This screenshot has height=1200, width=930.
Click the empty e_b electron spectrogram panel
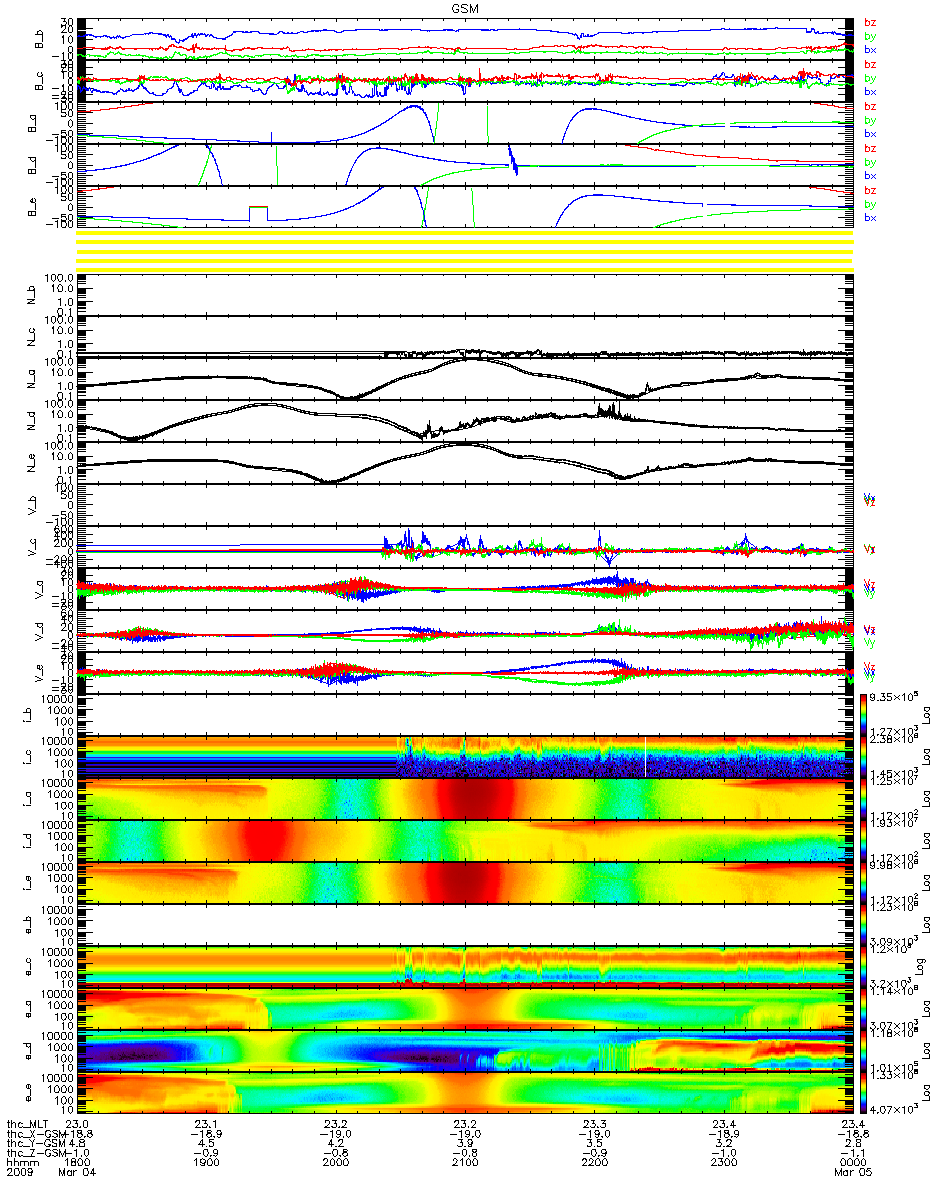[466, 925]
